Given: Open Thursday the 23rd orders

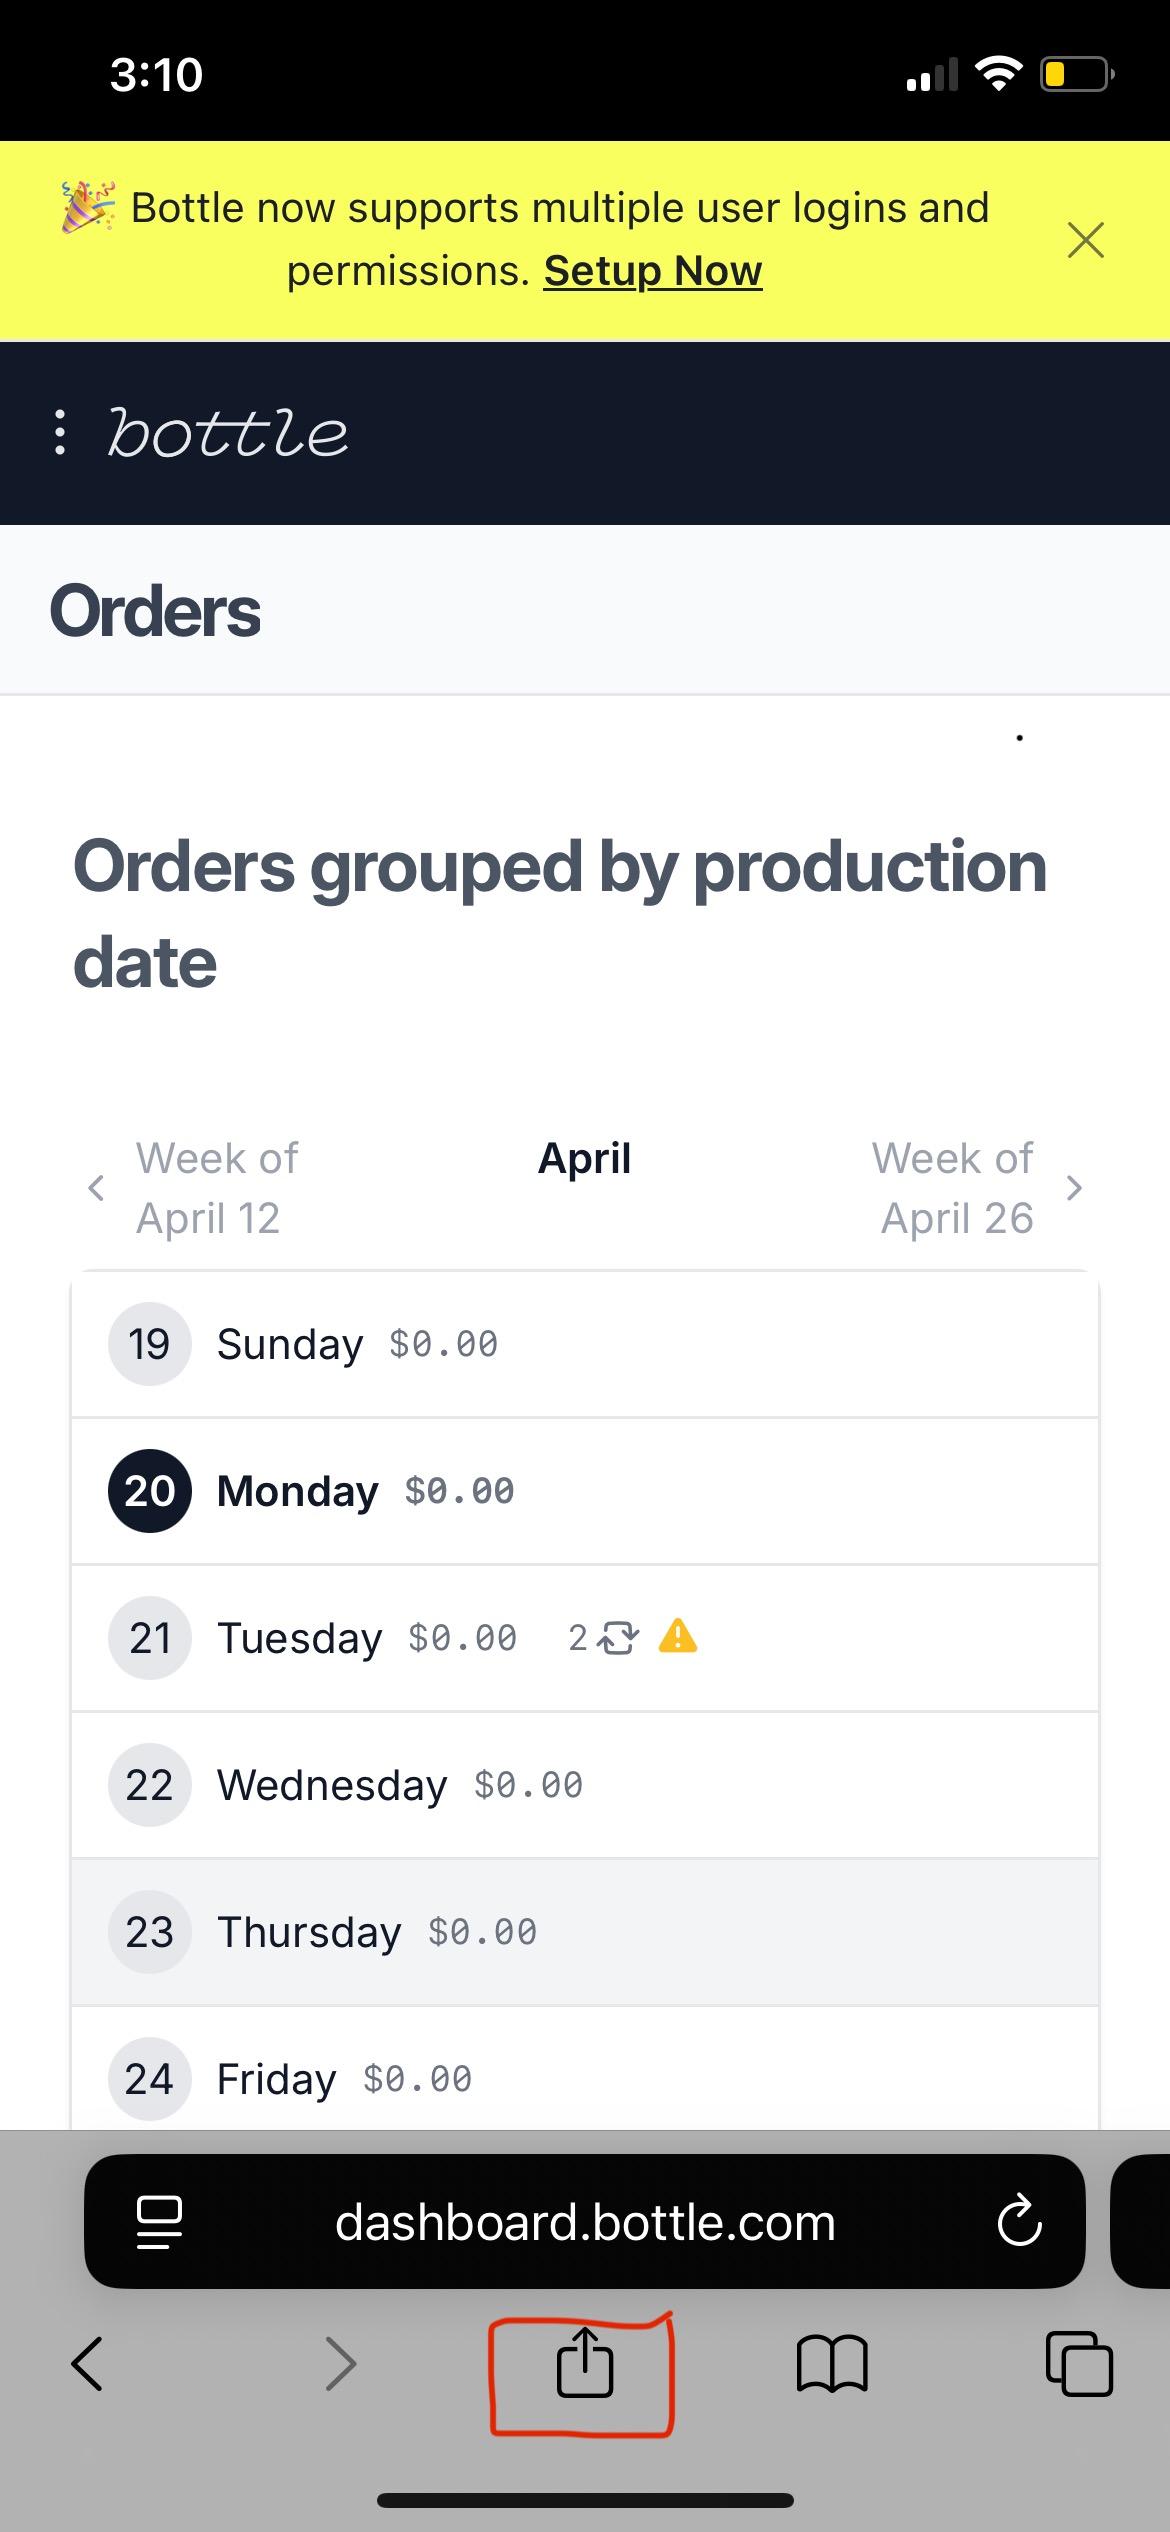Looking at the screenshot, I should click(x=584, y=1932).
